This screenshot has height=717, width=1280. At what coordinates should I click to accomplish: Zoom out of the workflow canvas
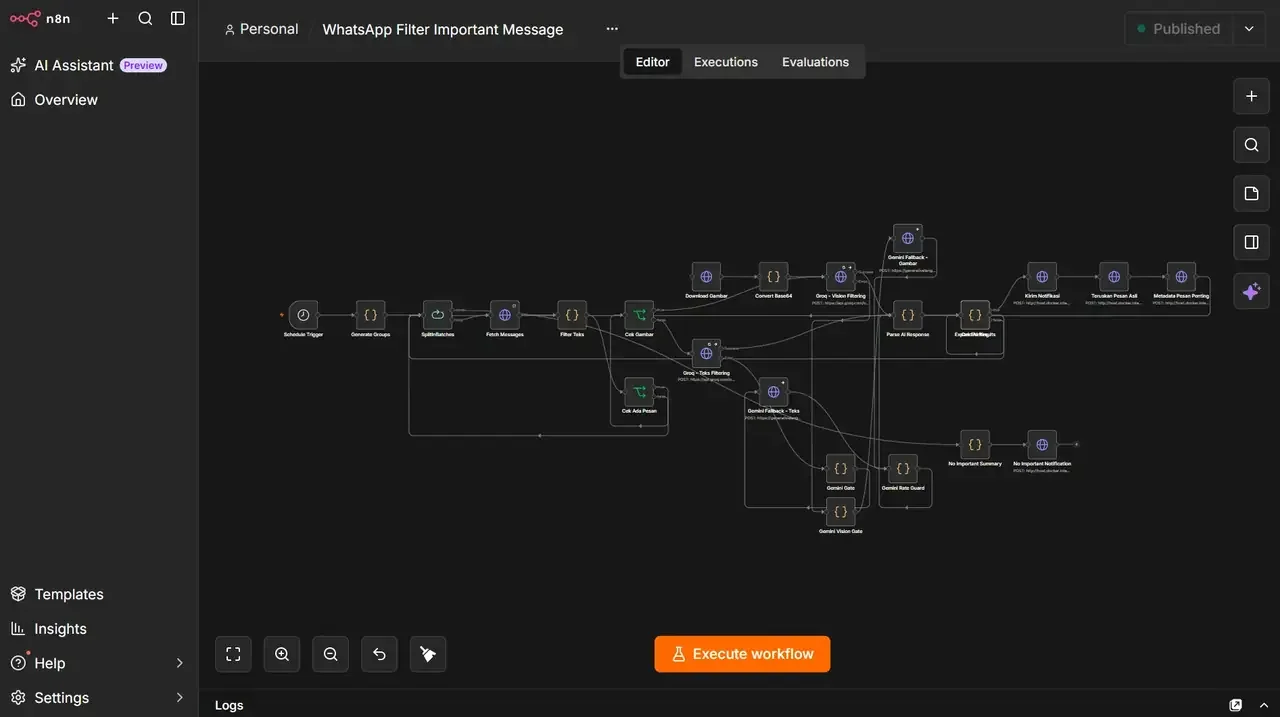(x=331, y=654)
